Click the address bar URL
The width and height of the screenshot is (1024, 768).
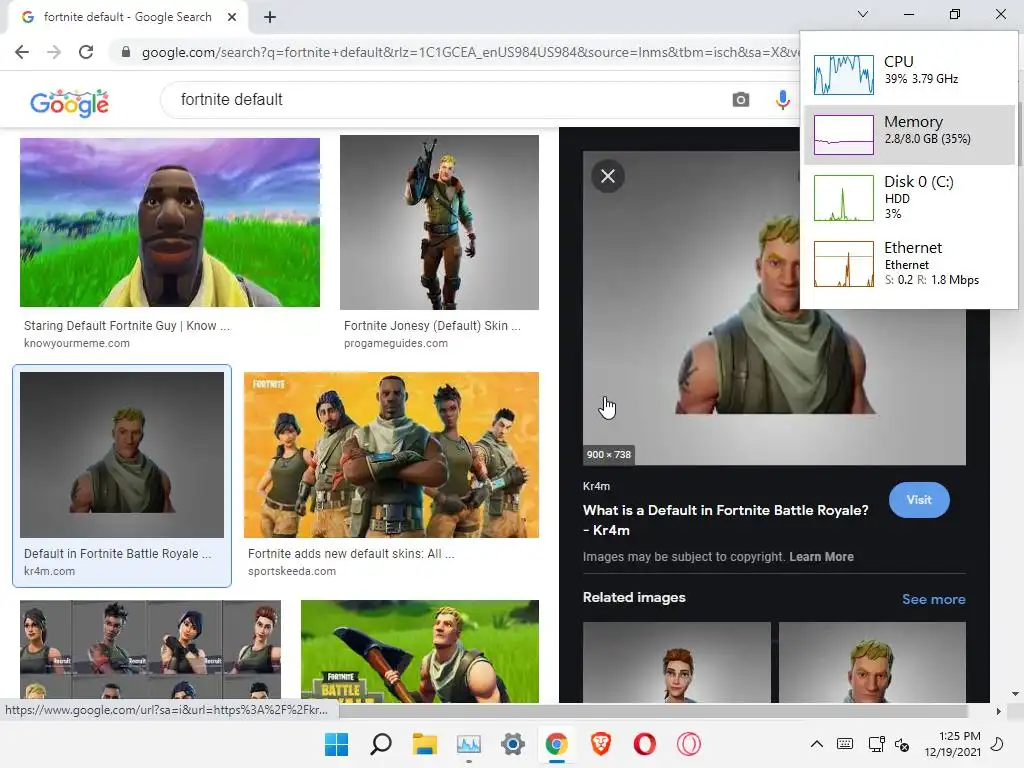(469, 52)
